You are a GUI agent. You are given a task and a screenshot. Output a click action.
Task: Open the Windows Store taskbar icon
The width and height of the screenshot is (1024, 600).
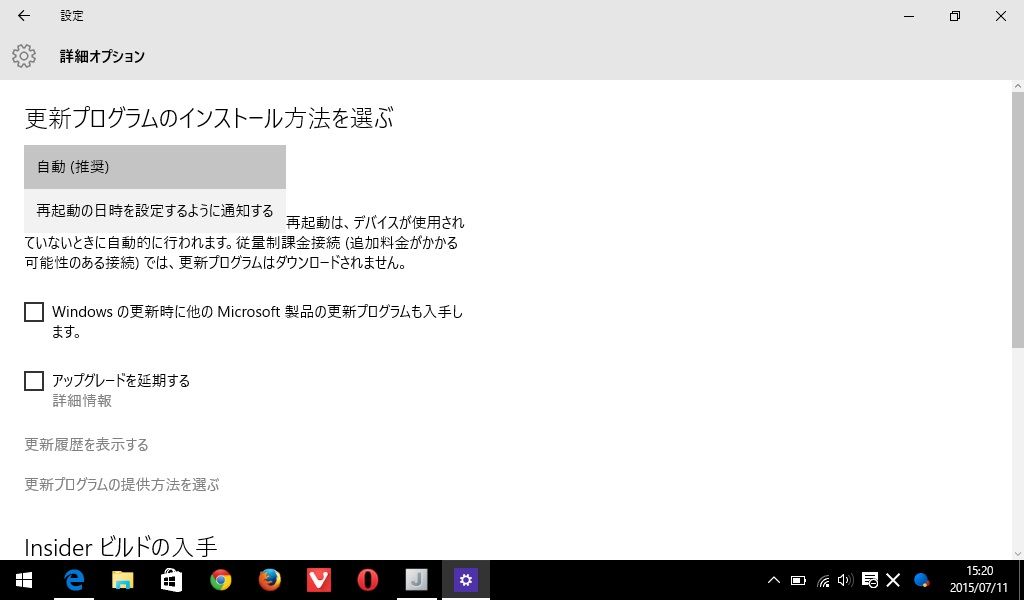(172, 580)
